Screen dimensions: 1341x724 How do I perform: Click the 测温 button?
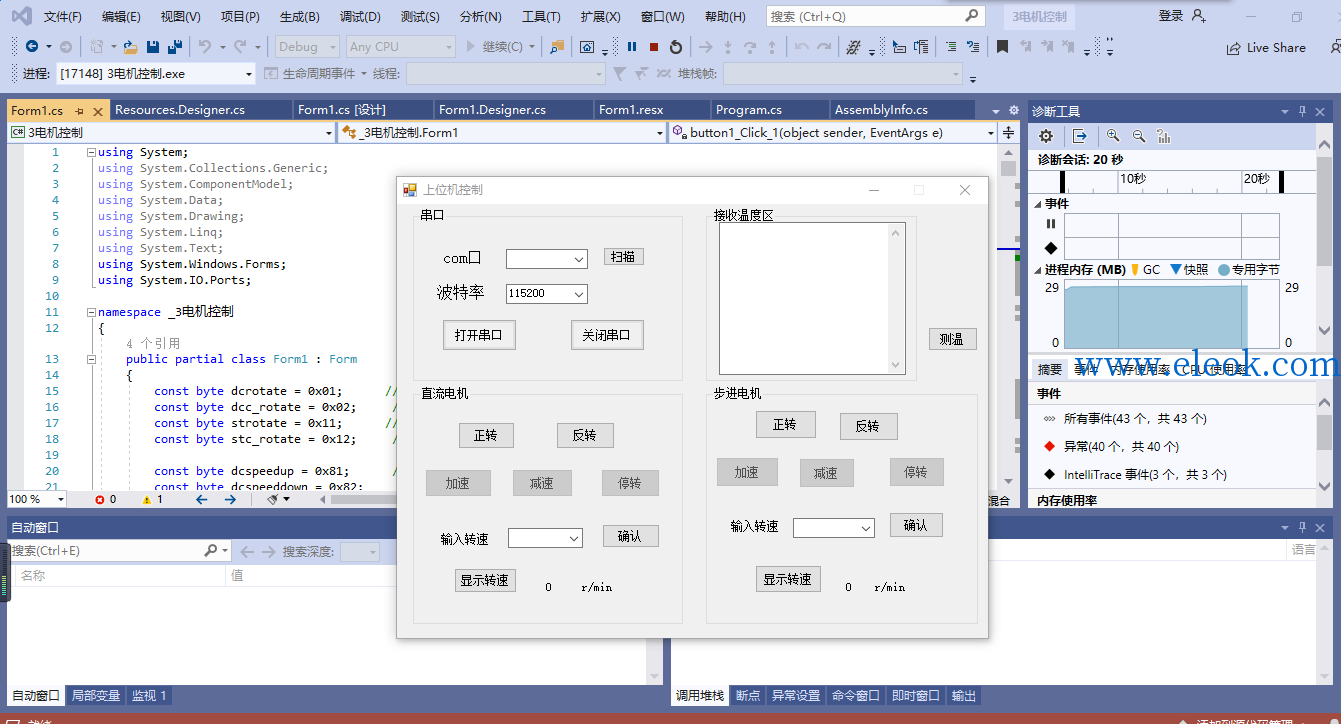(x=952, y=339)
